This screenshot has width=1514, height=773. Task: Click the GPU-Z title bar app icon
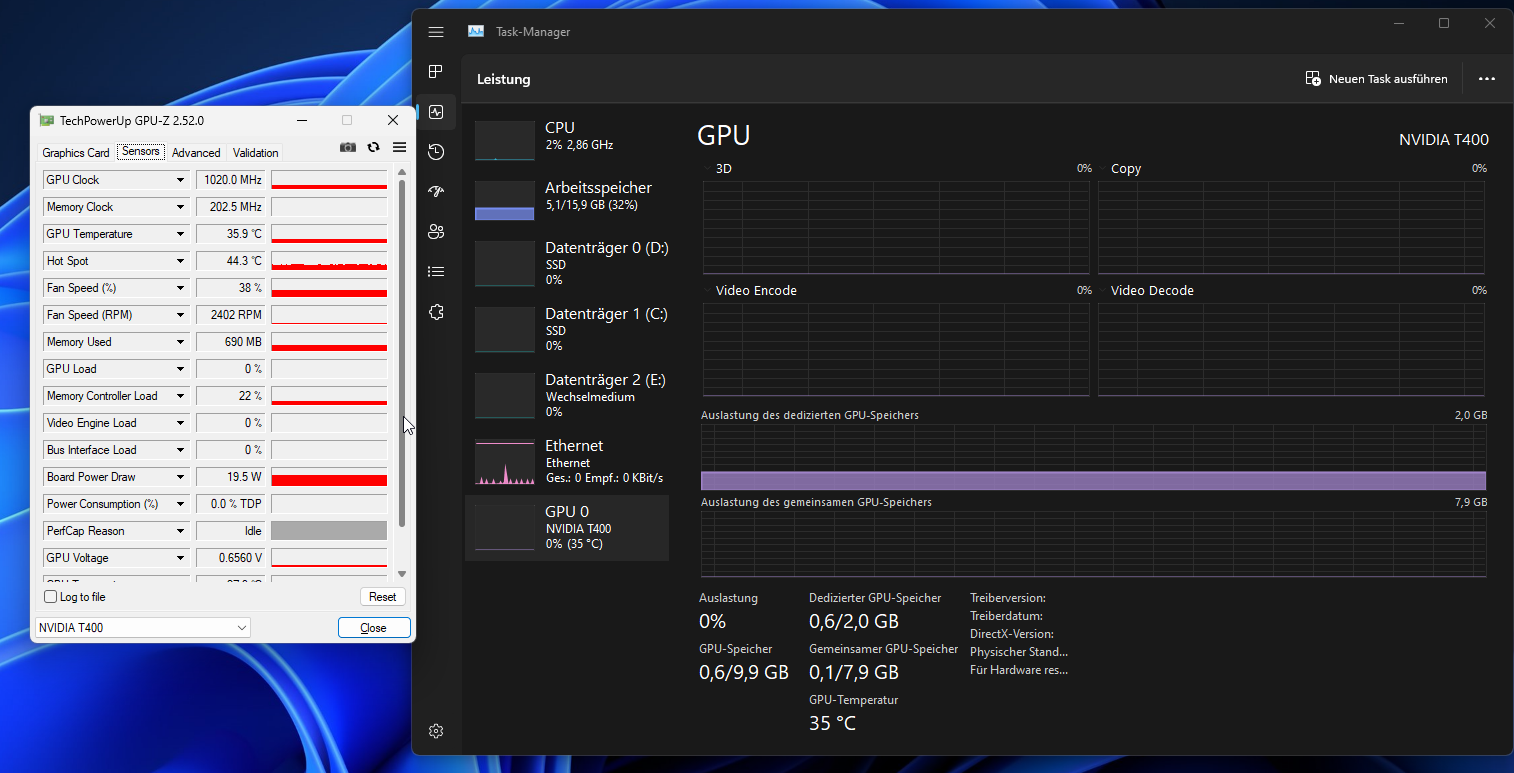(x=47, y=120)
